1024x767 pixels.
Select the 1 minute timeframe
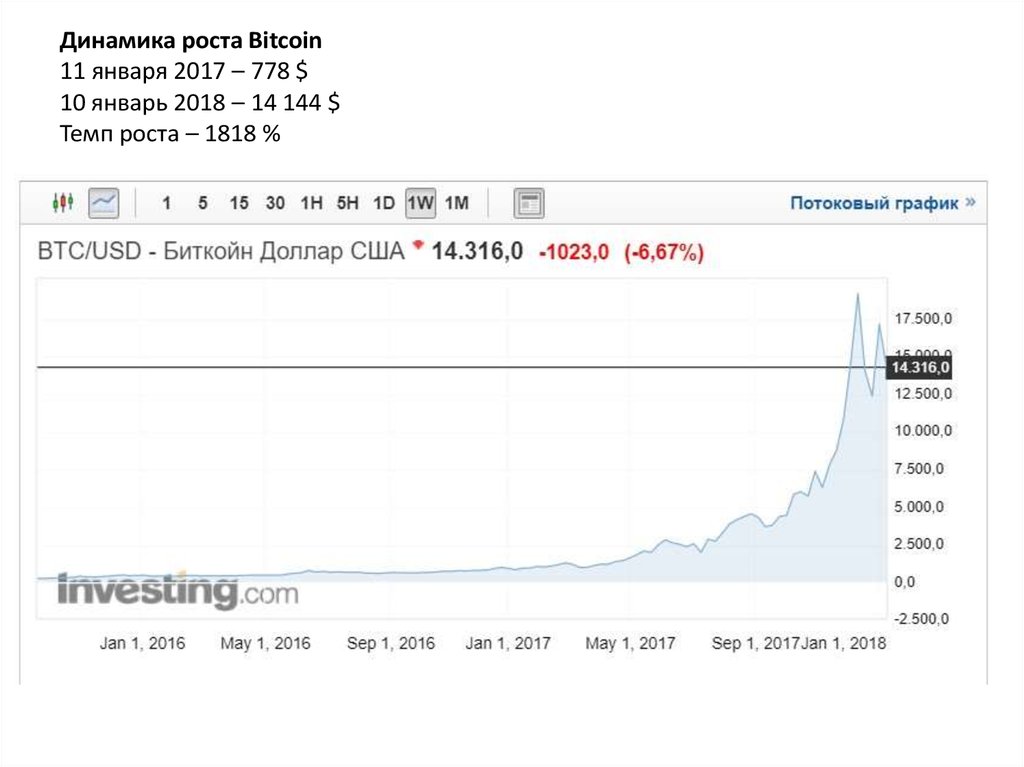pyautogui.click(x=167, y=204)
